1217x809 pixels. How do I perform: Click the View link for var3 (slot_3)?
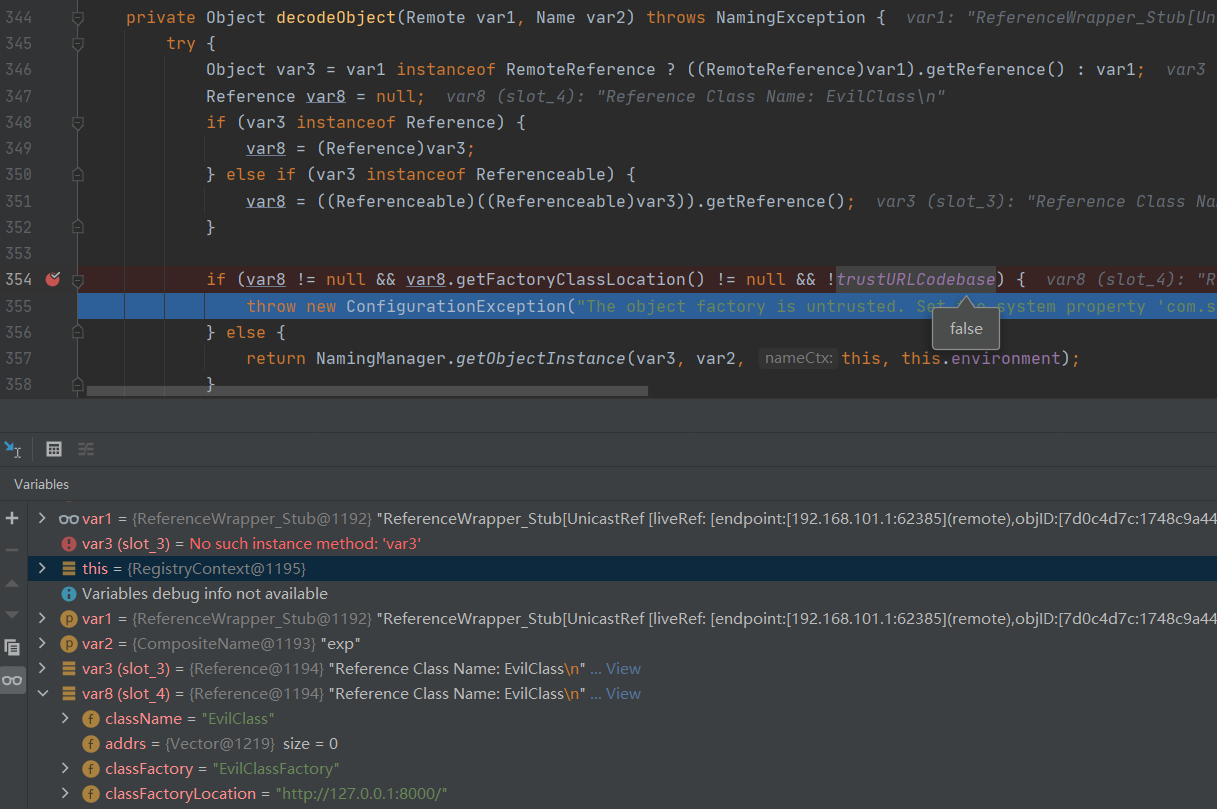point(623,669)
